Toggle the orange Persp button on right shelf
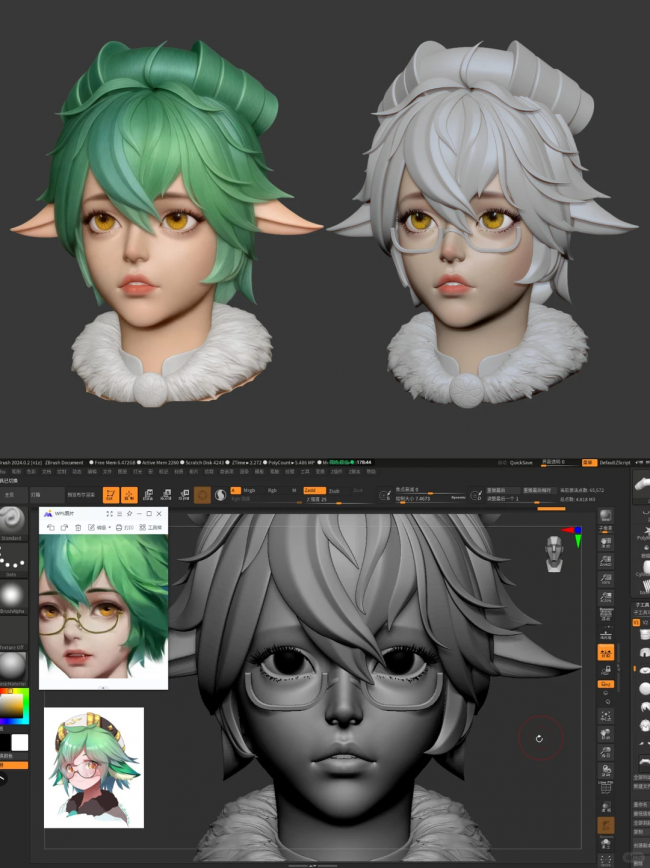This screenshot has height=868, width=650. tap(606, 652)
